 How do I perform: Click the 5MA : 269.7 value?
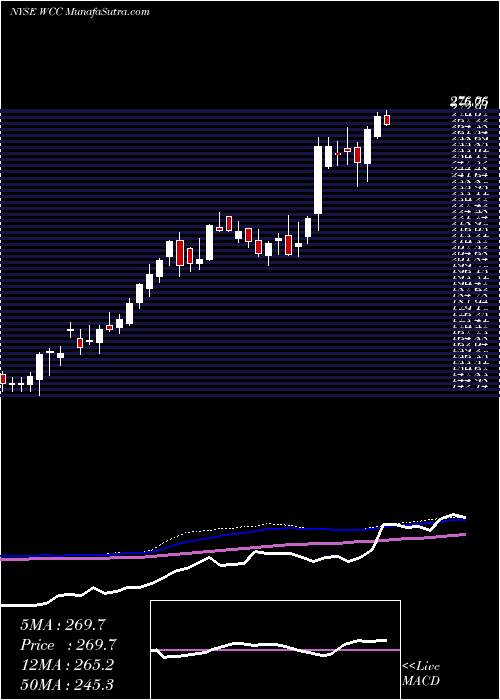point(62,625)
